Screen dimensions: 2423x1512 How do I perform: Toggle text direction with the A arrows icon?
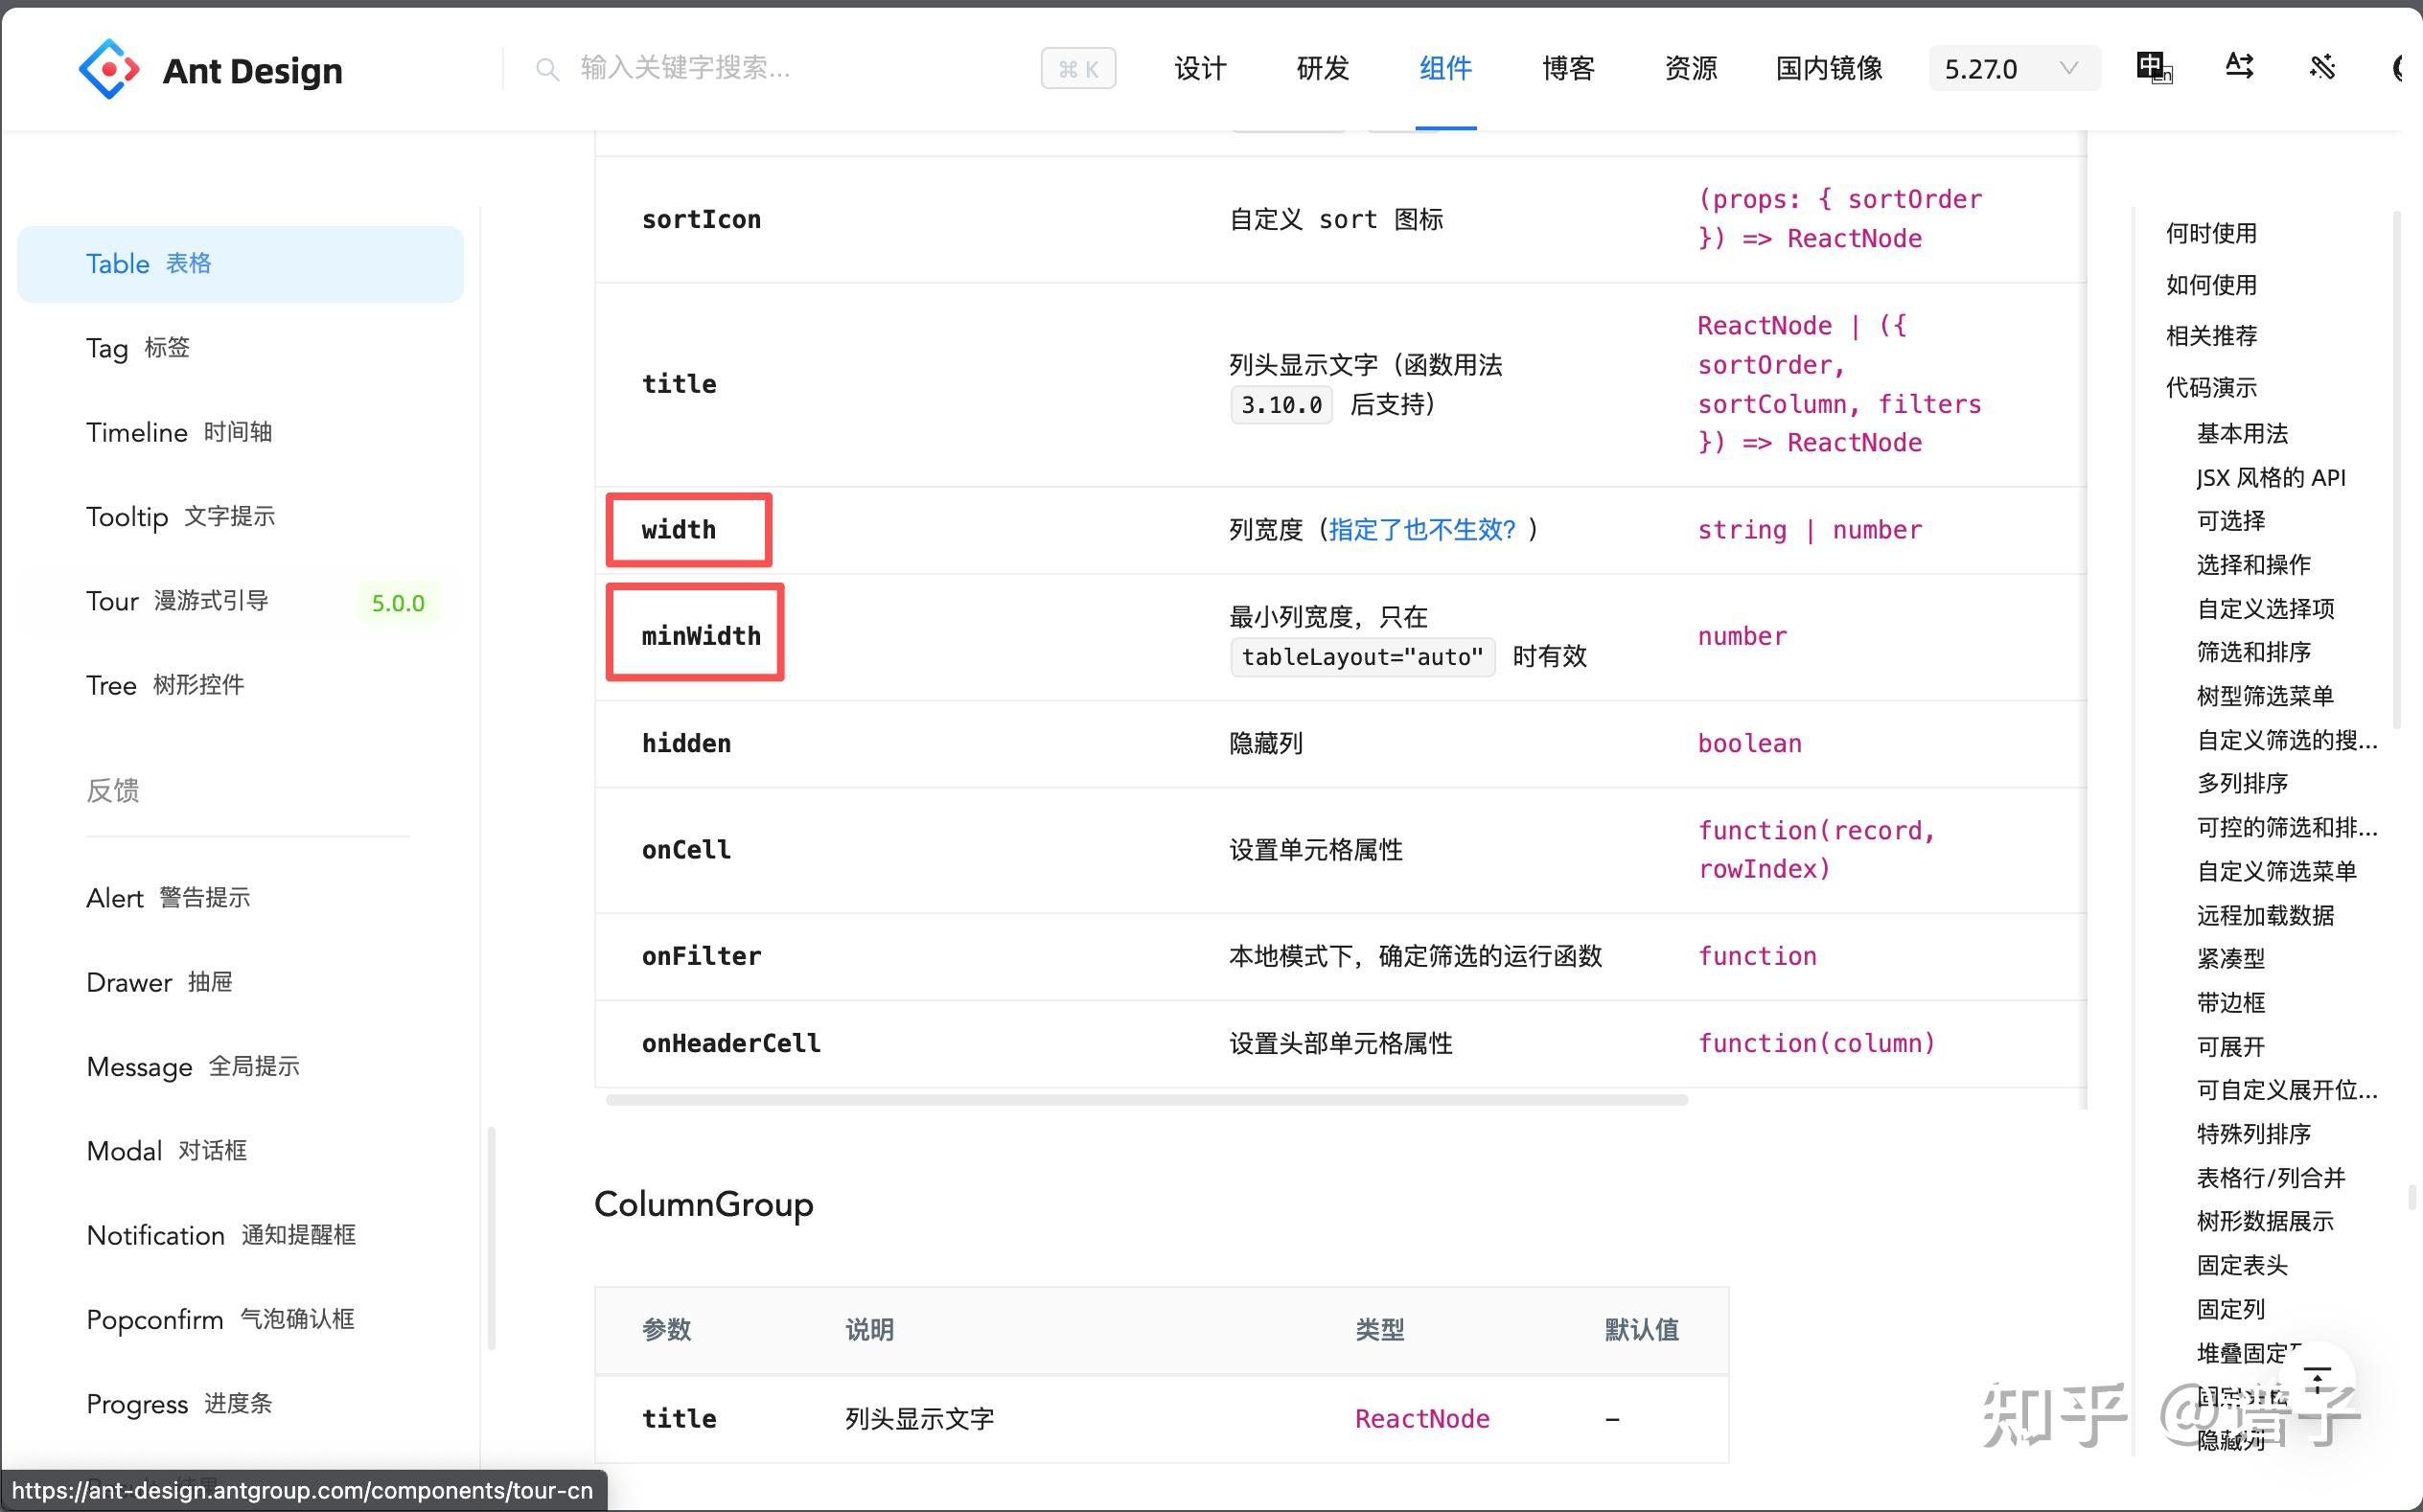point(2239,67)
